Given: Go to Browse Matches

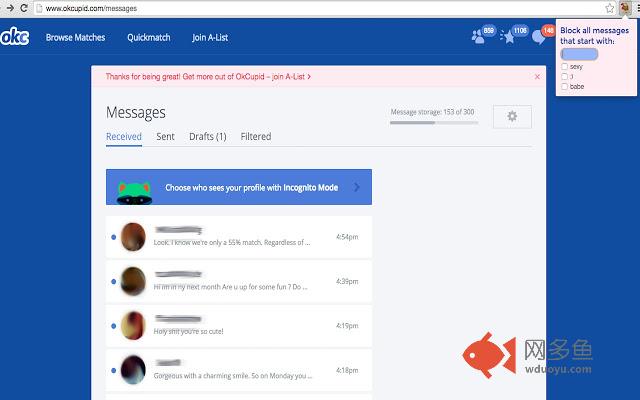Looking at the screenshot, I should coord(76,38).
